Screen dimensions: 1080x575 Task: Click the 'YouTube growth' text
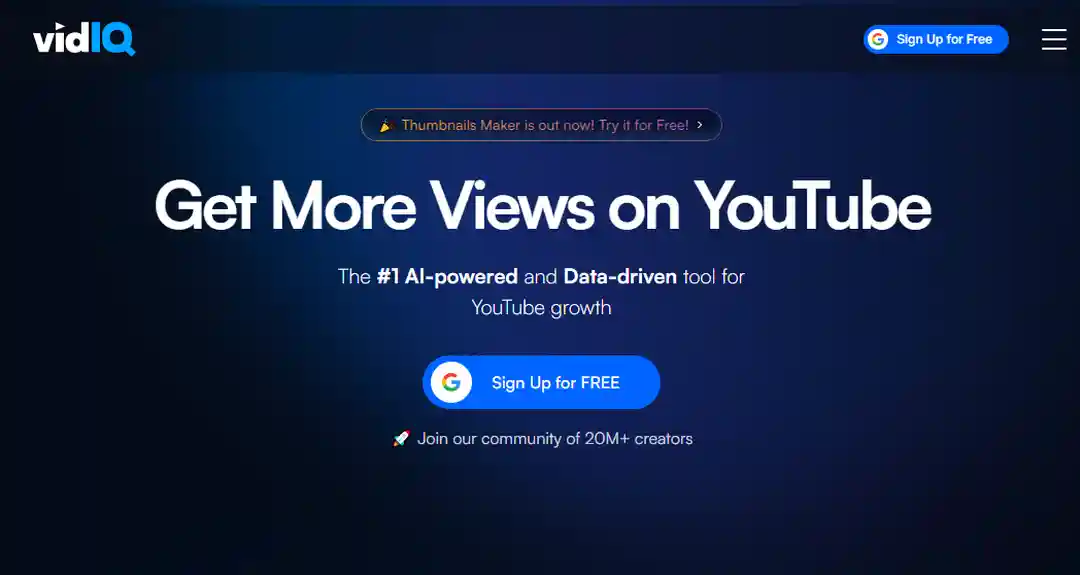pyautogui.click(x=541, y=307)
